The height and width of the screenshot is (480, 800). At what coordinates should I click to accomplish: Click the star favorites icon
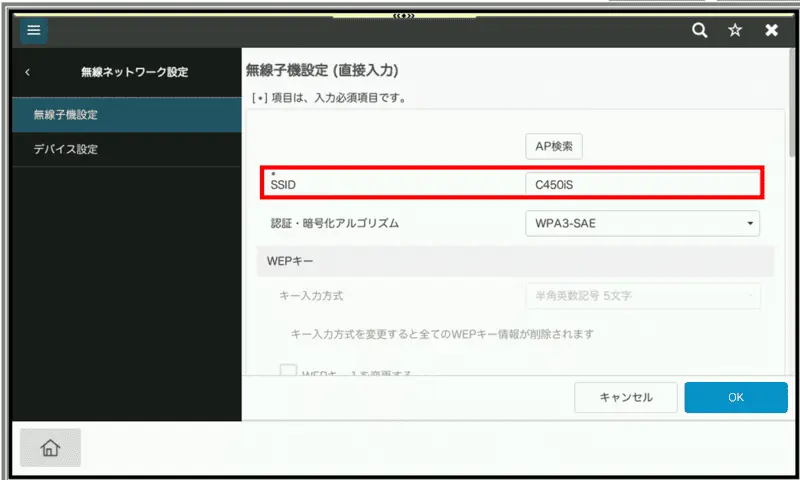click(735, 30)
